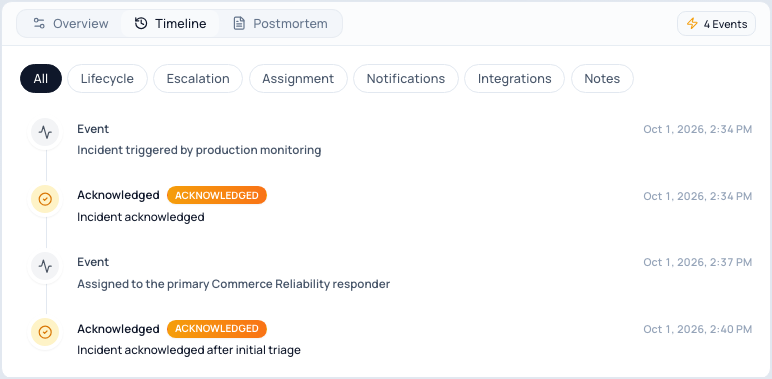Click pulse icon for incident triggered event
The image size is (772, 379).
[45, 132]
